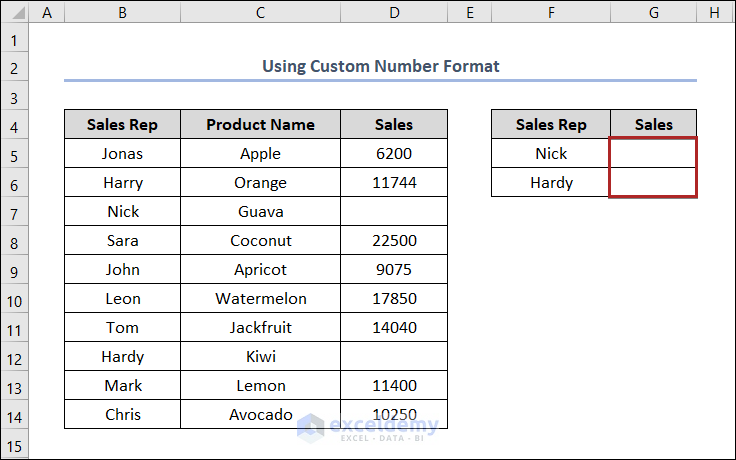Select row 7 header
The height and width of the screenshot is (460, 736).
[x=14, y=212]
